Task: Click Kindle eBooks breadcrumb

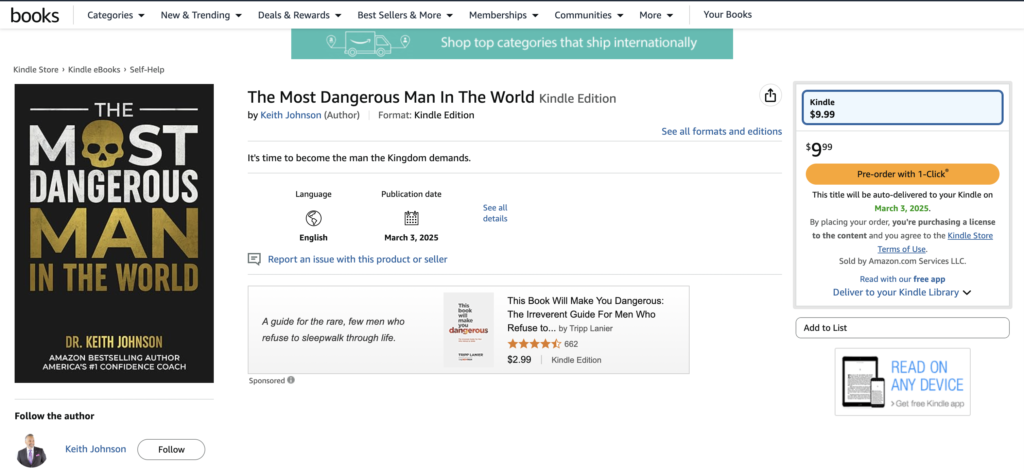Action: (94, 69)
